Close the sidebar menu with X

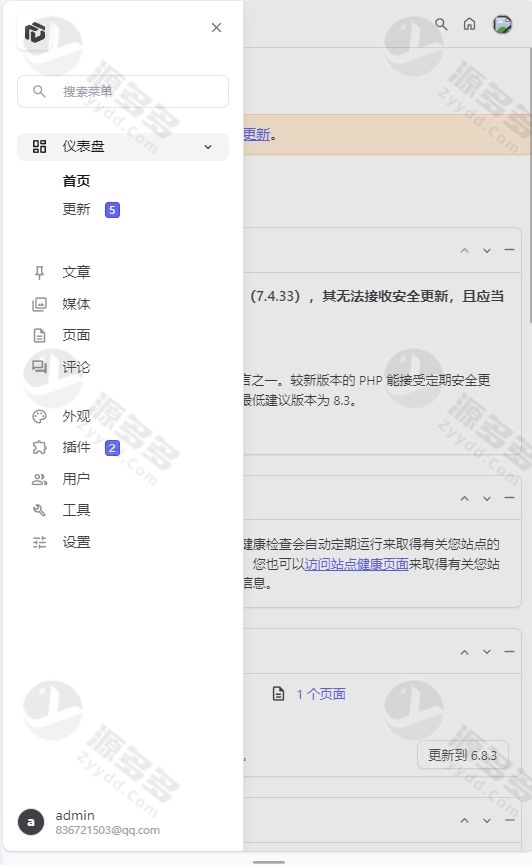tap(216, 28)
